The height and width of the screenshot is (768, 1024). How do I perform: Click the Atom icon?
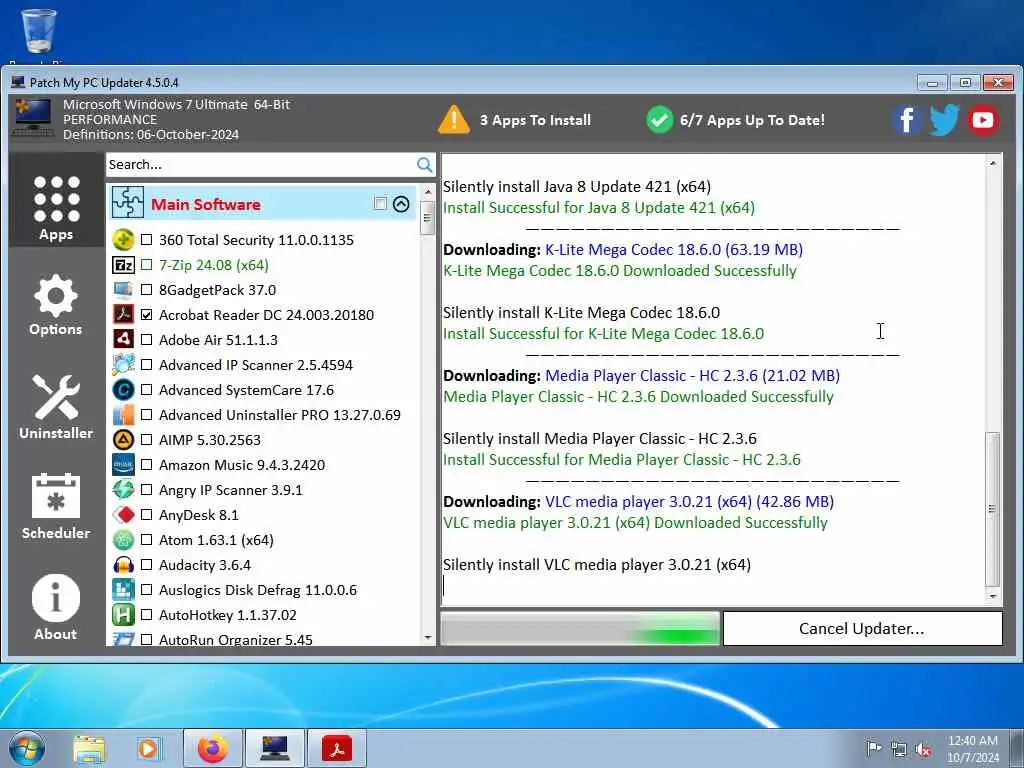tap(123, 539)
